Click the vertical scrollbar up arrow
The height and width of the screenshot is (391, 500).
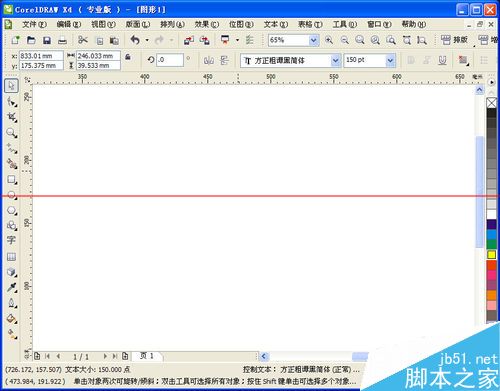[x=479, y=90]
